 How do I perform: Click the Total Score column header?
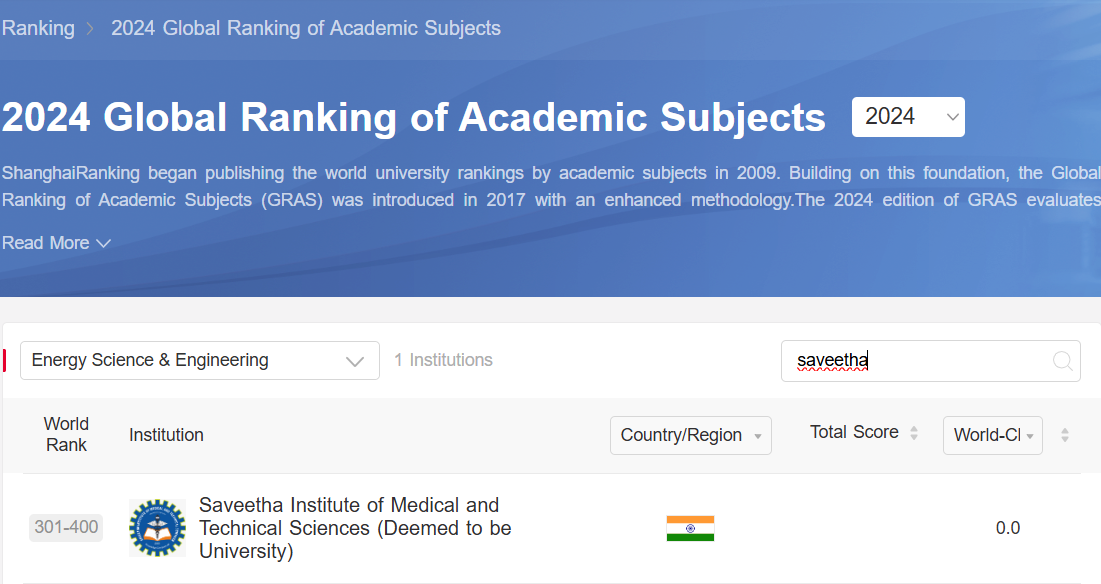coord(854,432)
